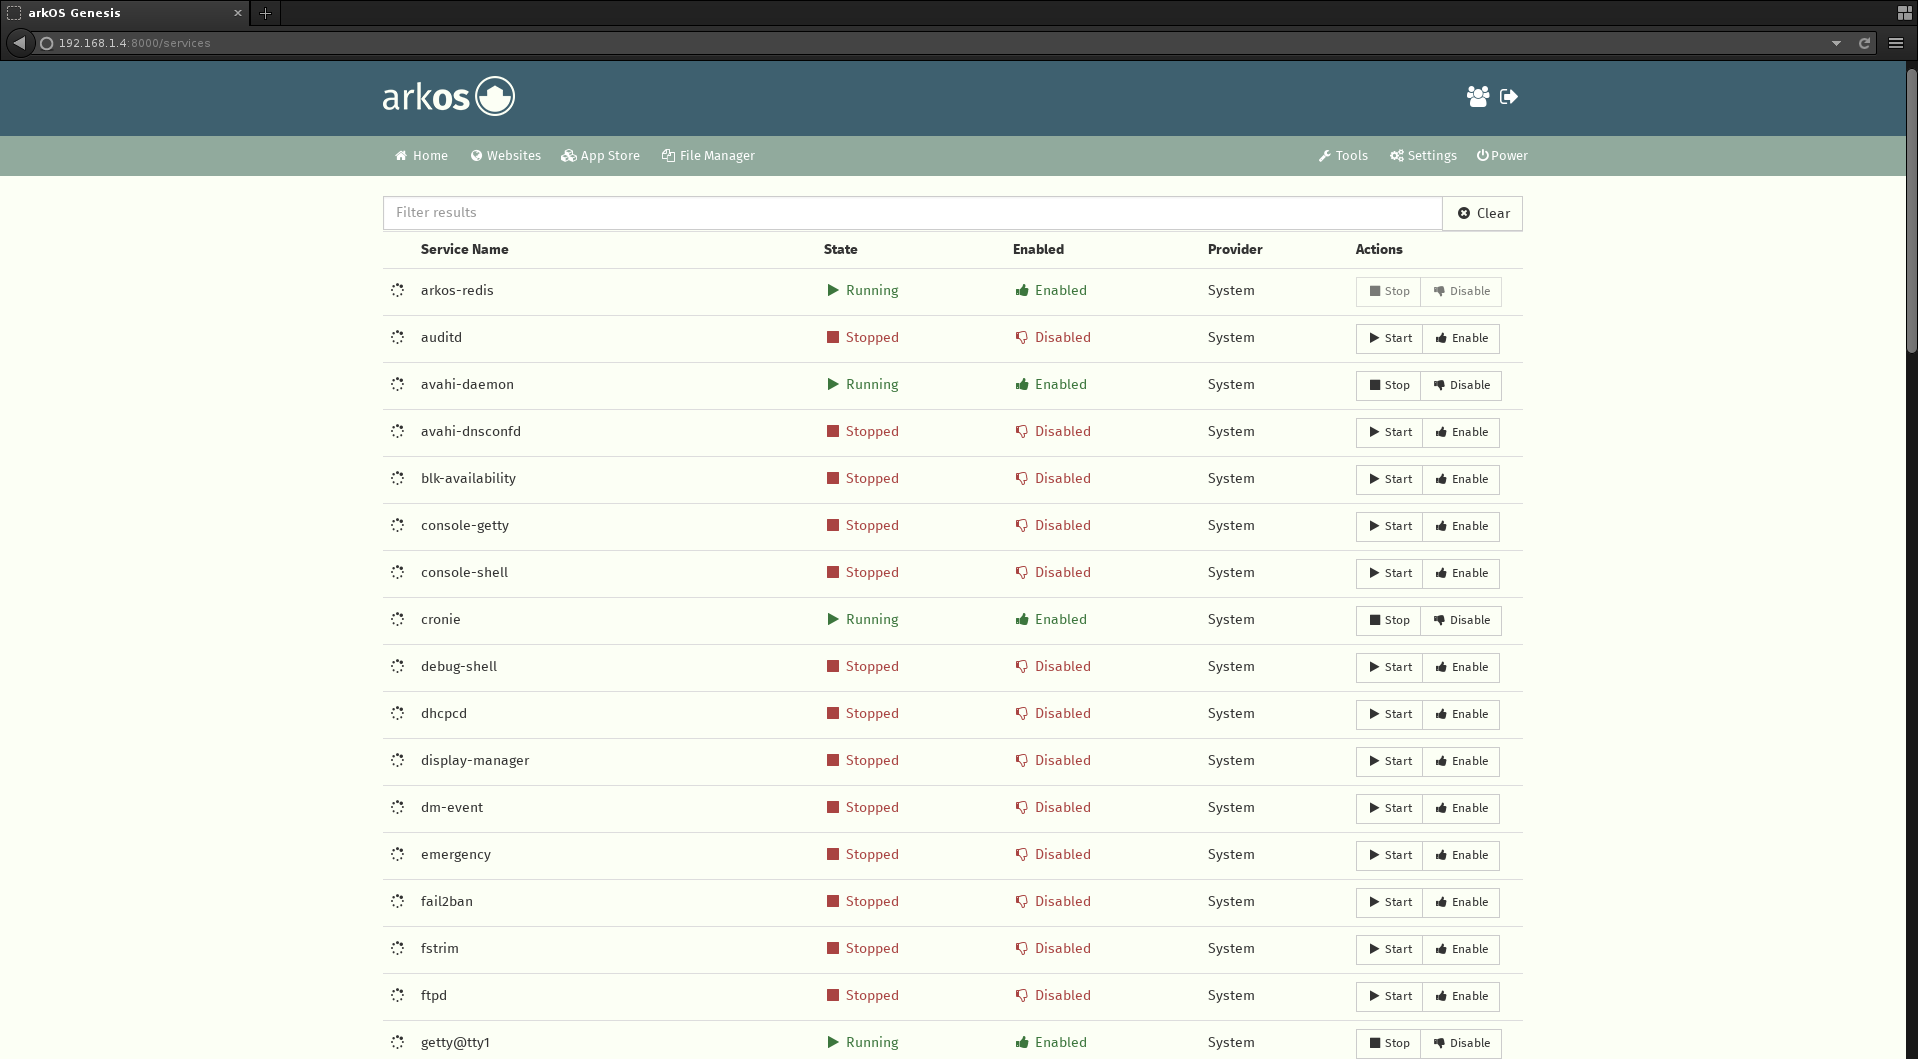
Task: Click the logout icon in header
Action: [1509, 96]
